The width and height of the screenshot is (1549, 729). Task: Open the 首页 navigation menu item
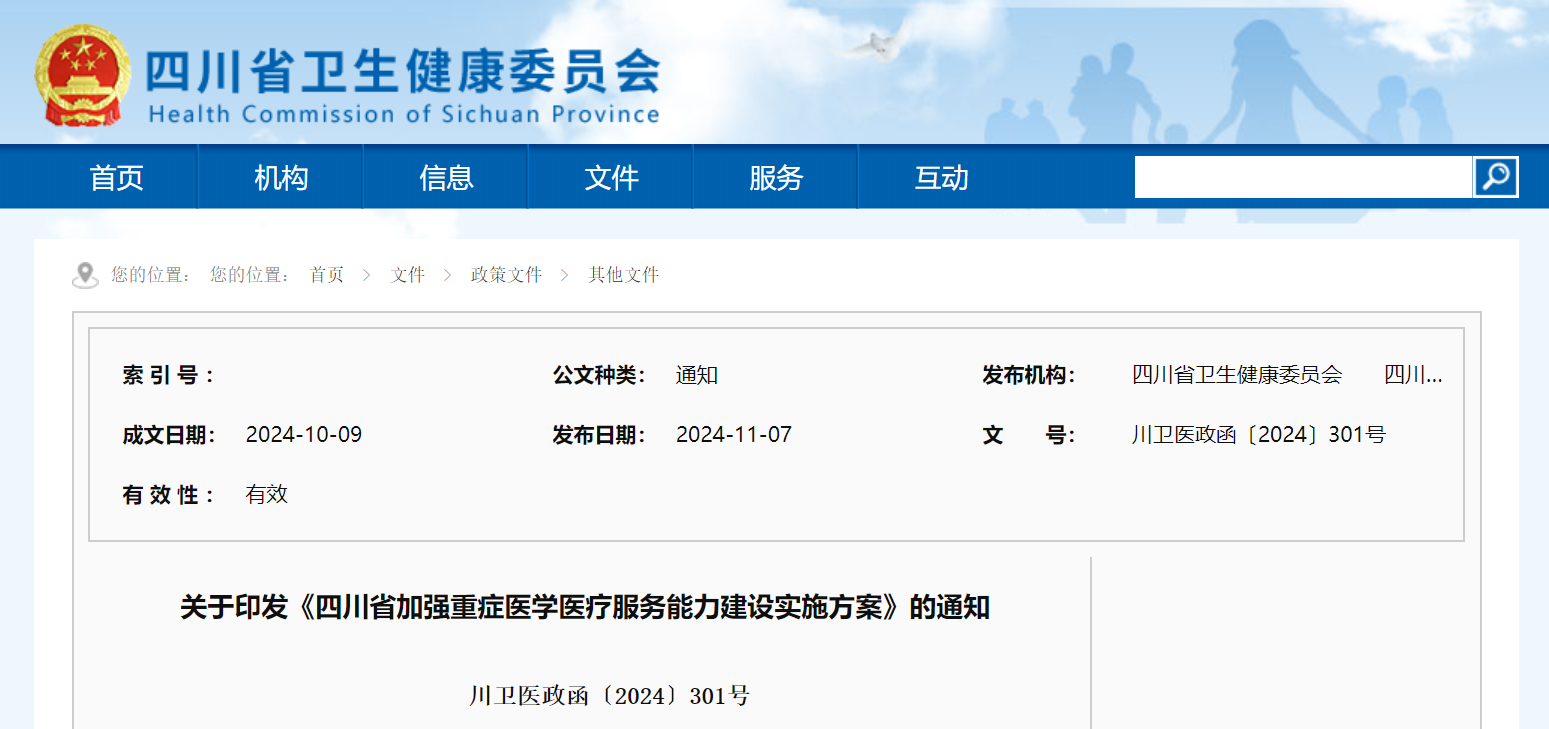pos(117,178)
